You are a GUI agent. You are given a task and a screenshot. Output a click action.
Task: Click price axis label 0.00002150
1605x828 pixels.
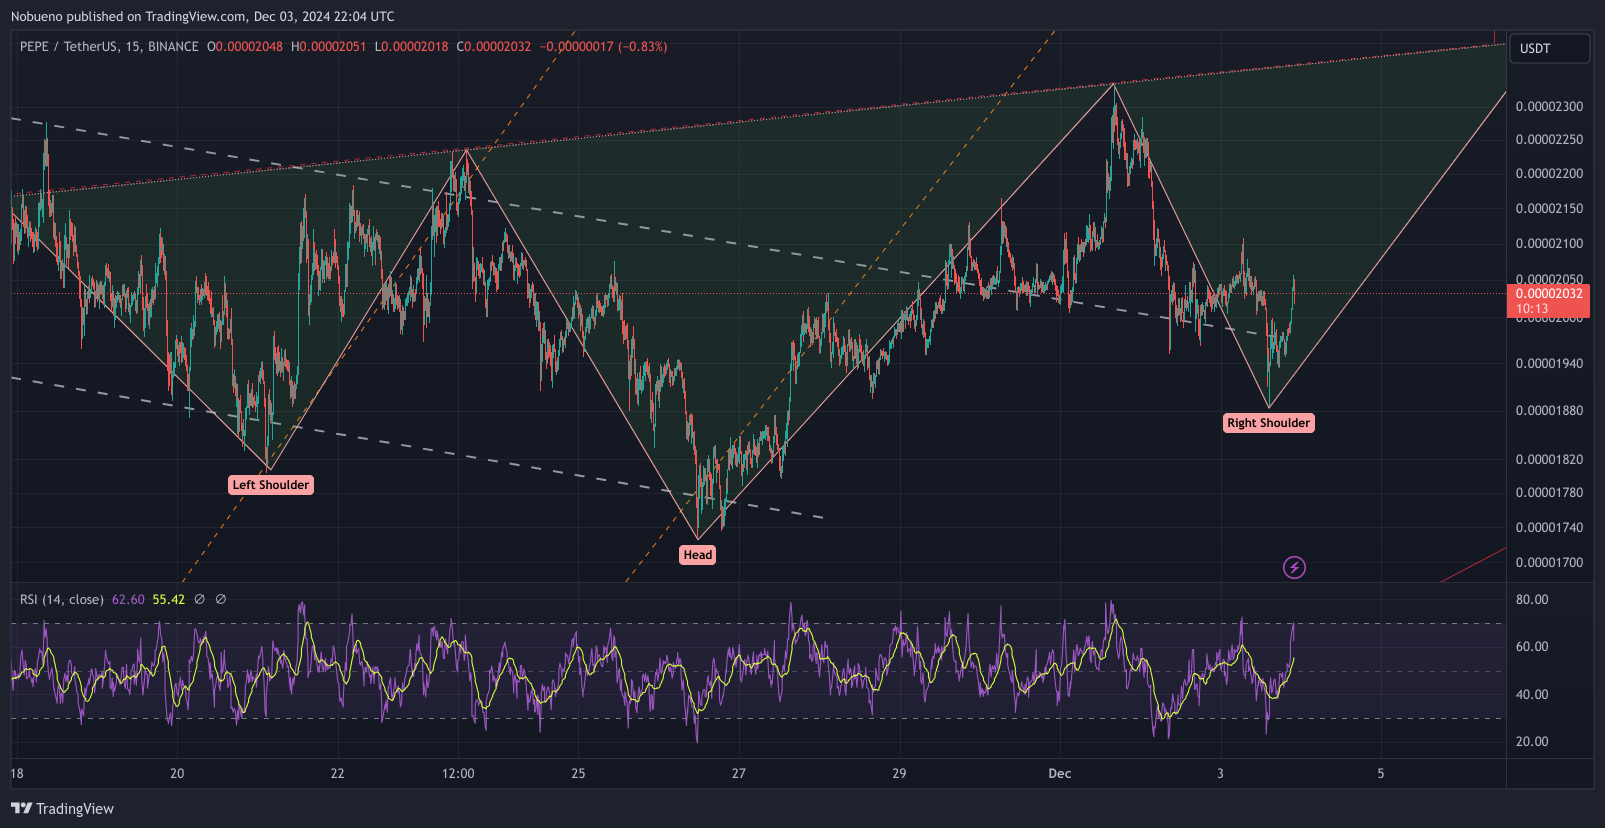pyautogui.click(x=1549, y=208)
